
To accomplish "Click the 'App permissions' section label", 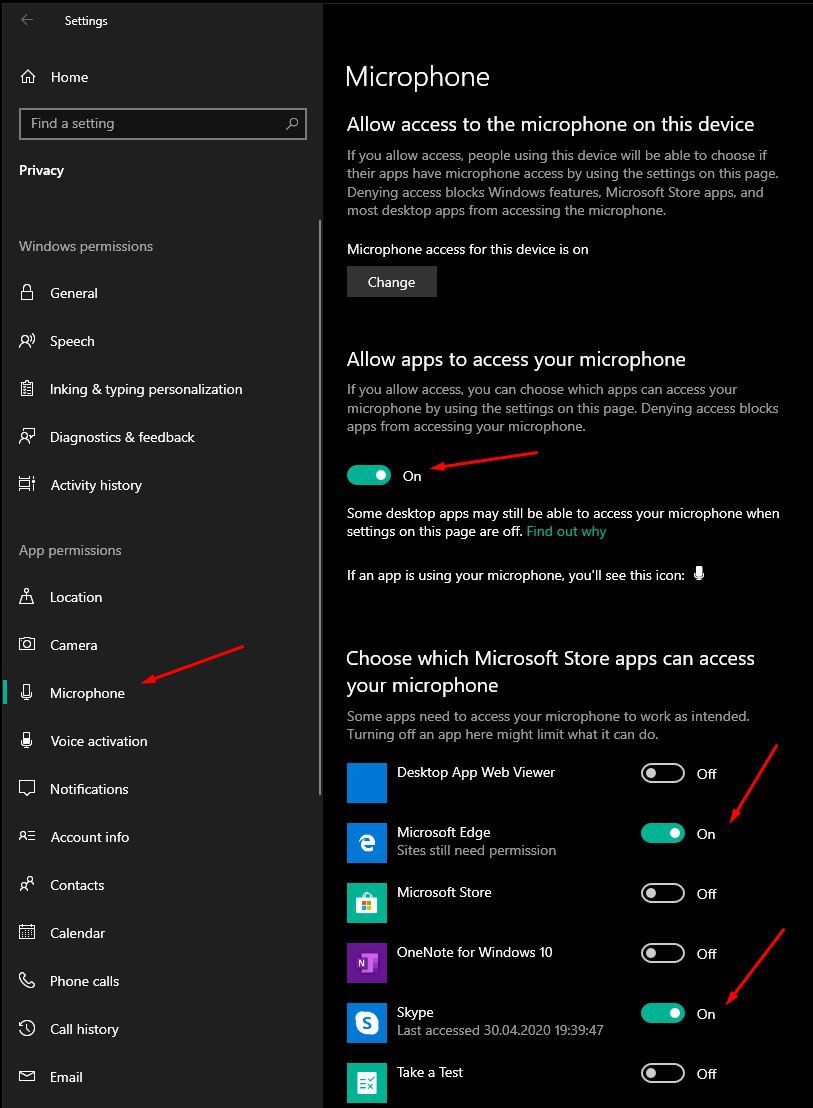I will tap(70, 550).
